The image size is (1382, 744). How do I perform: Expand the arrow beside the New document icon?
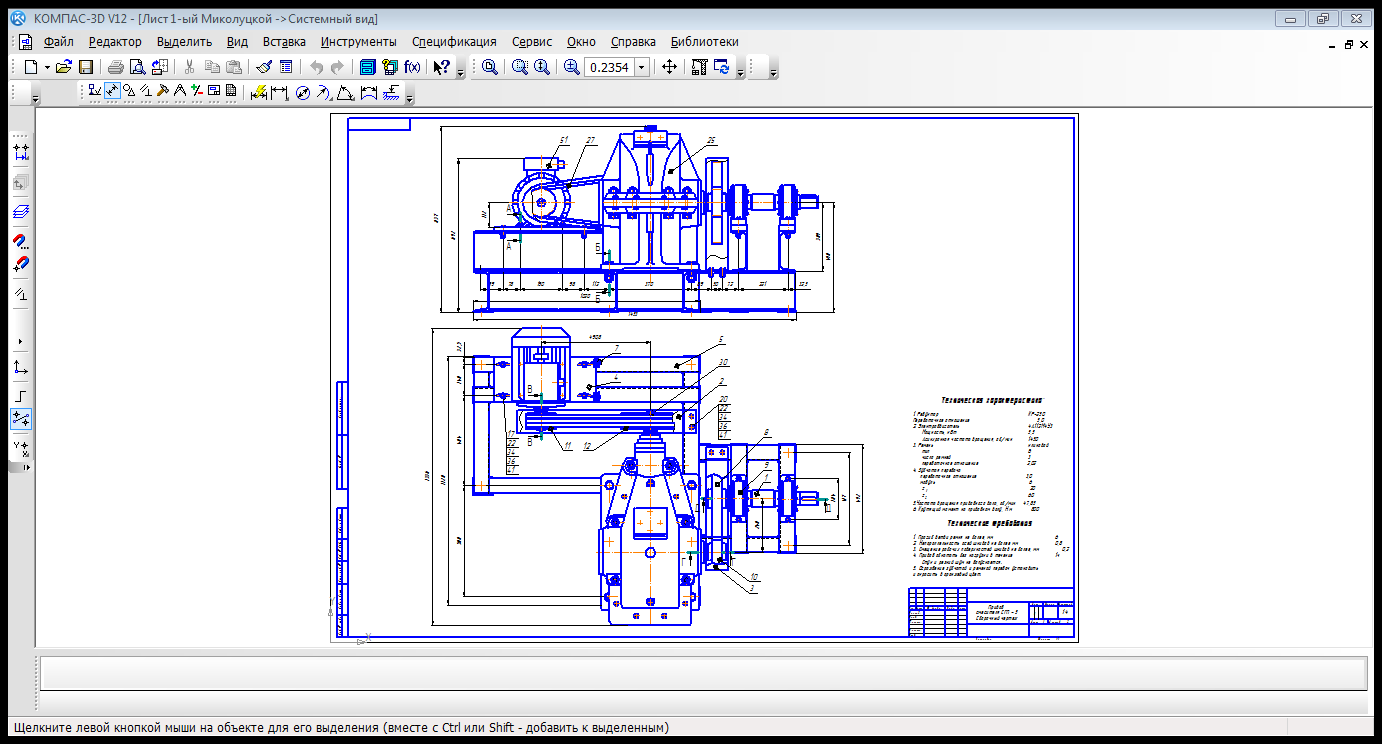click(x=47, y=67)
